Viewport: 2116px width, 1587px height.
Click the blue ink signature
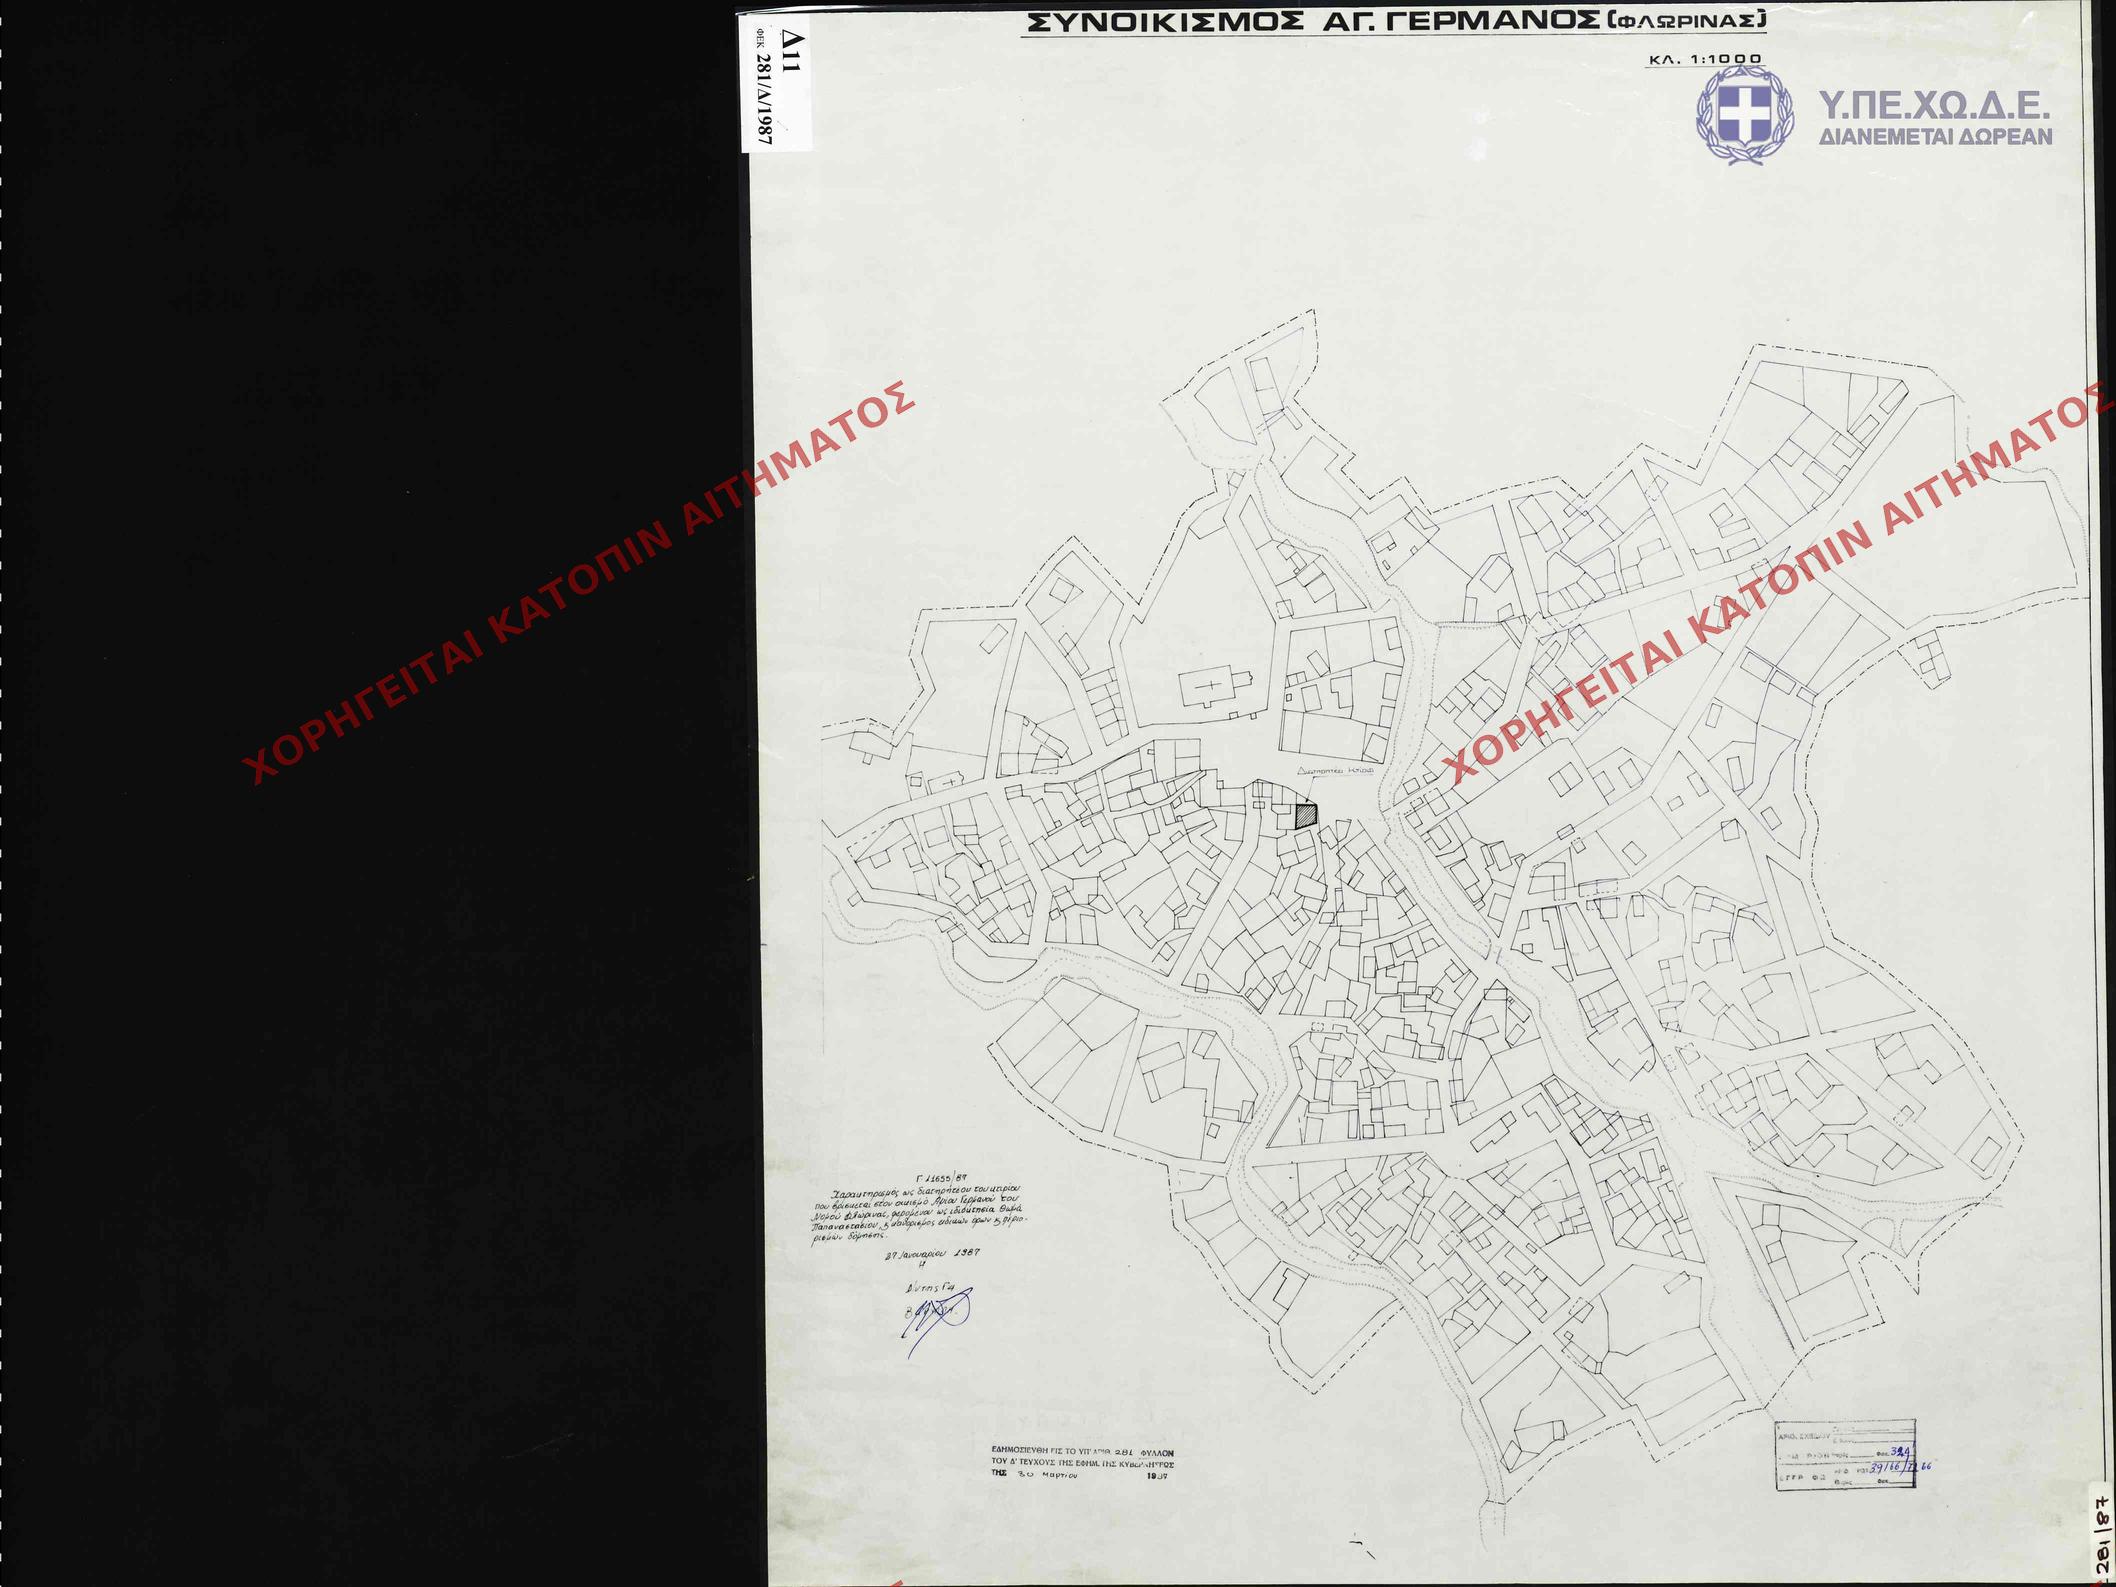point(937,1318)
